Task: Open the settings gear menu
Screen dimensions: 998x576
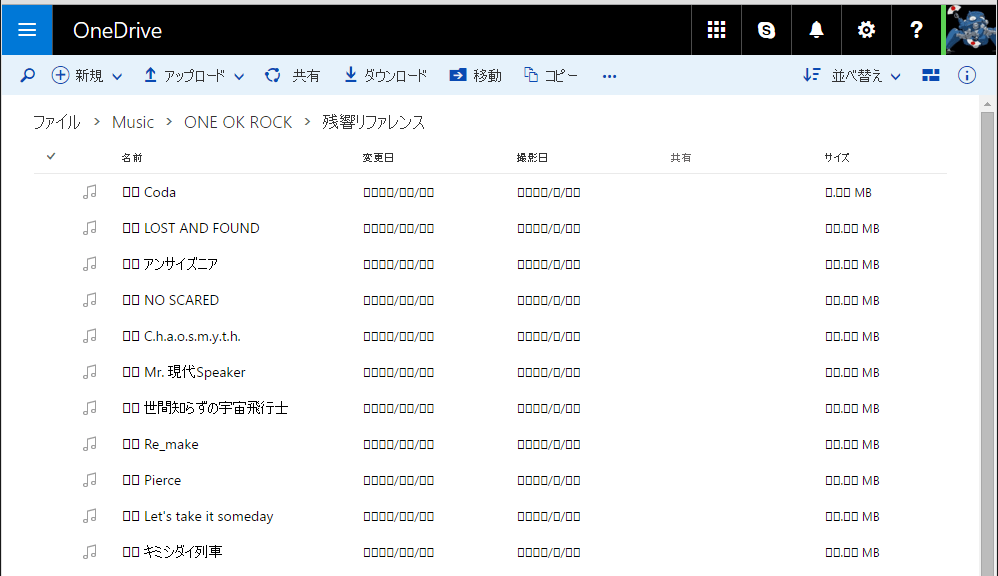Action: coord(866,29)
